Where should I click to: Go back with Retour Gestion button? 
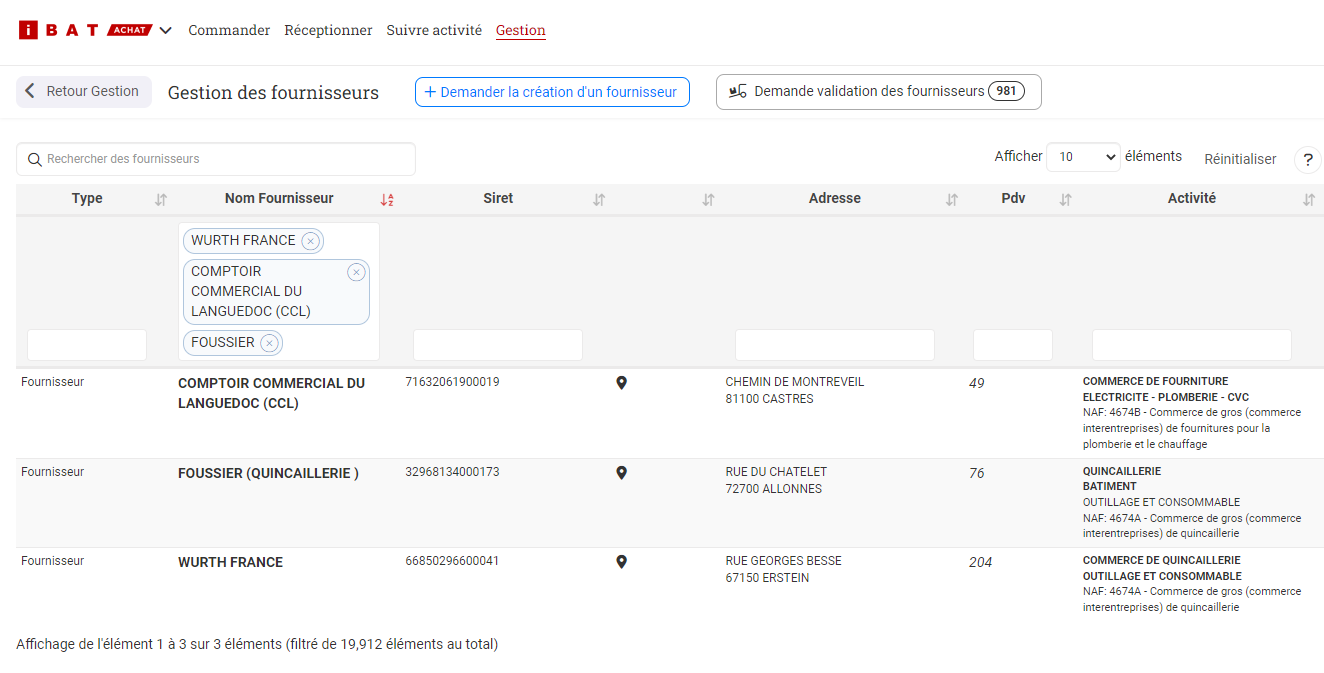point(84,91)
